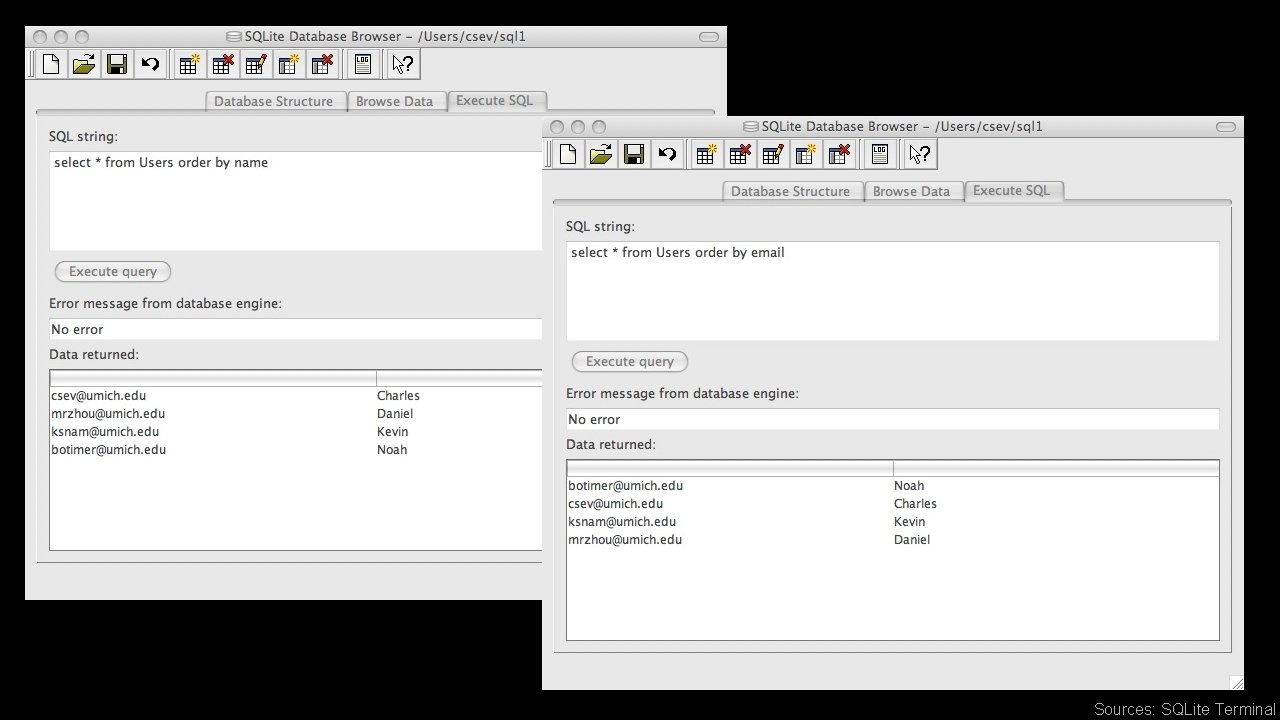The height and width of the screenshot is (720, 1280).
Task: Click Create Table icon in the back window
Action: pyautogui.click(x=188, y=65)
